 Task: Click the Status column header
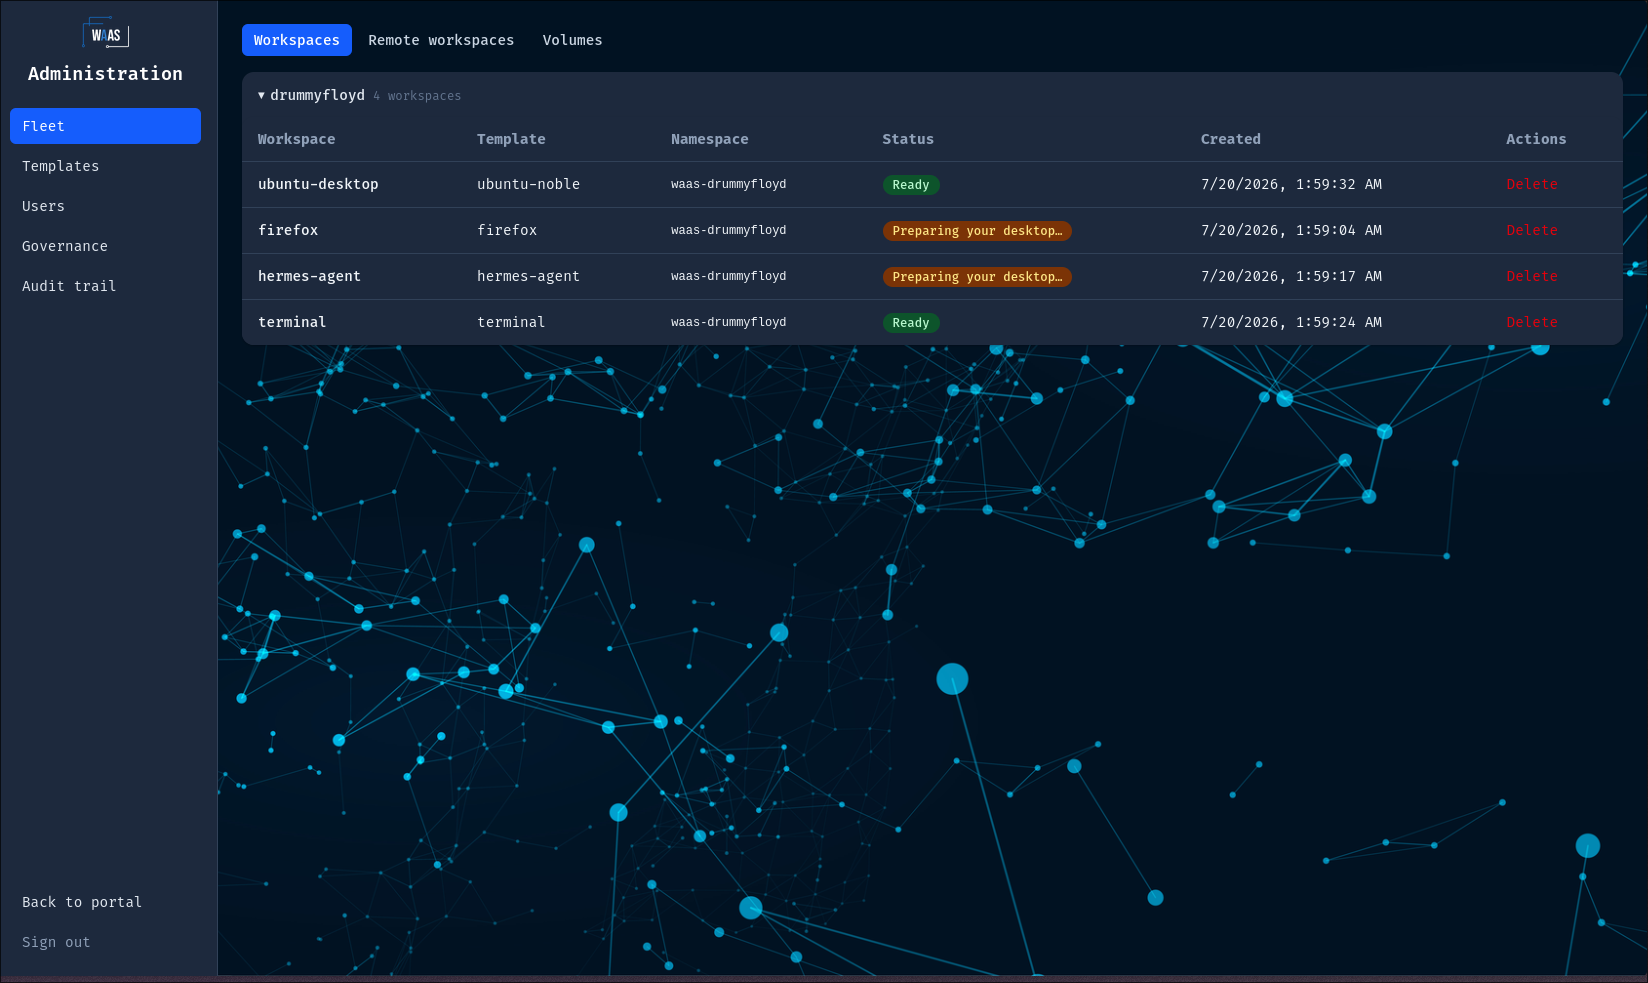tap(908, 139)
